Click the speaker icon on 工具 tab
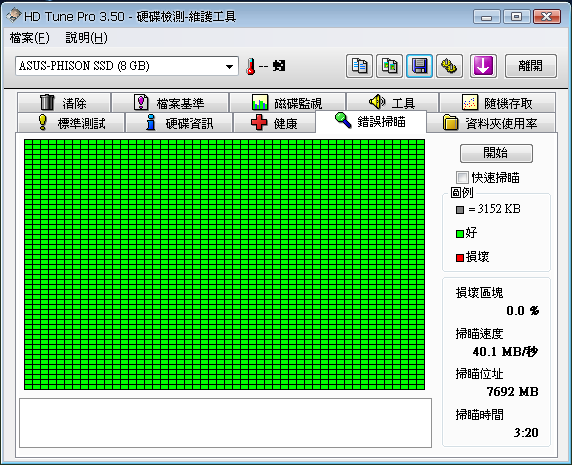This screenshot has width=572, height=465. tap(377, 102)
